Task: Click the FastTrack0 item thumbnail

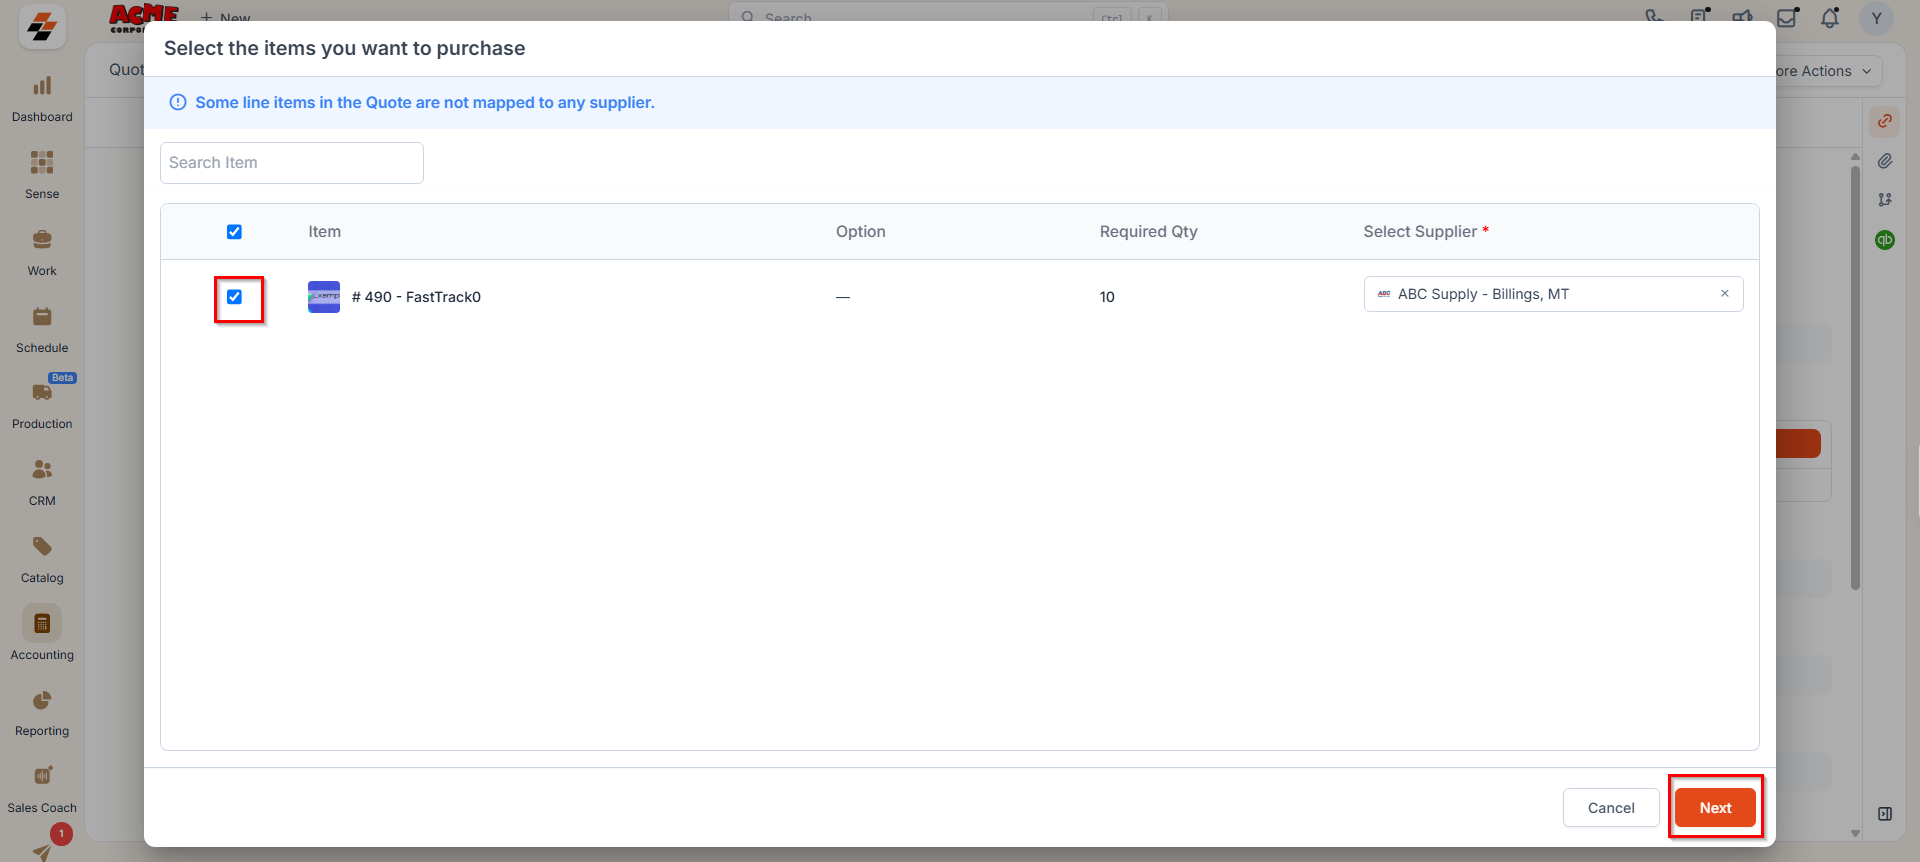Action: point(324,297)
